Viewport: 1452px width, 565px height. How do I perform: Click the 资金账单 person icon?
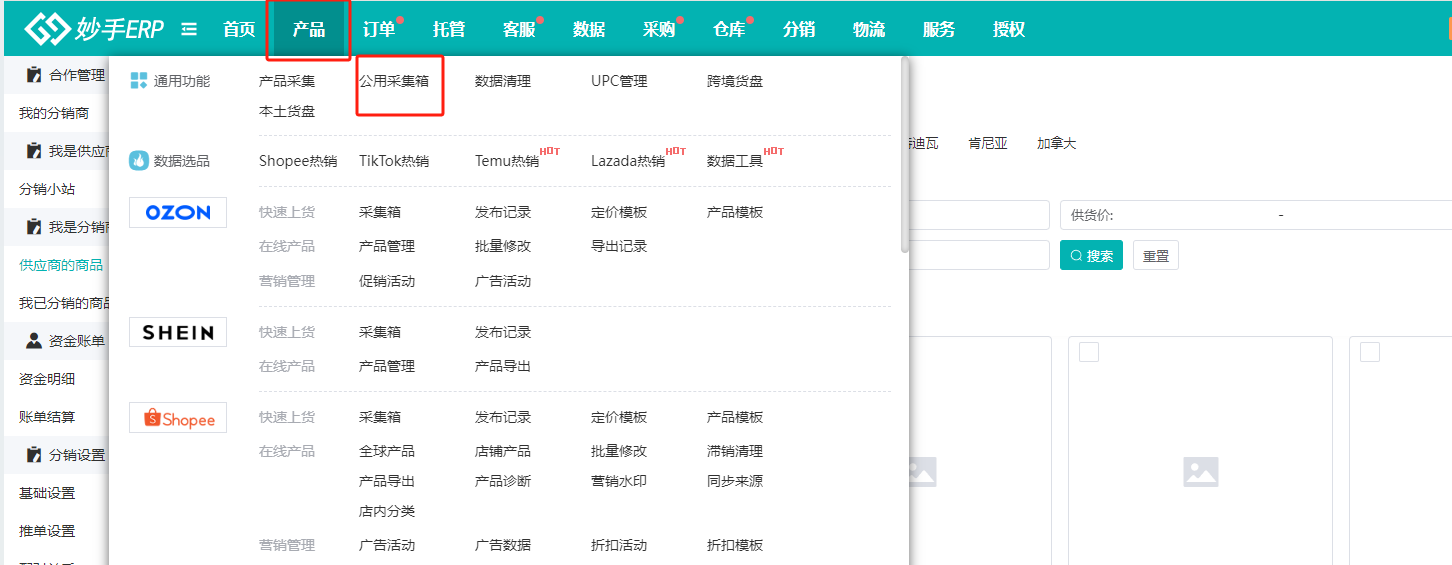pyautogui.click(x=34, y=341)
